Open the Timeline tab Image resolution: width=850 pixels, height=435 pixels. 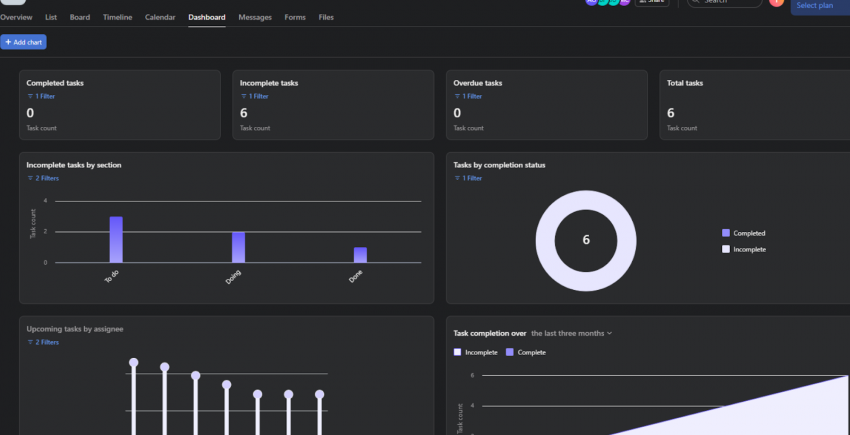point(117,18)
